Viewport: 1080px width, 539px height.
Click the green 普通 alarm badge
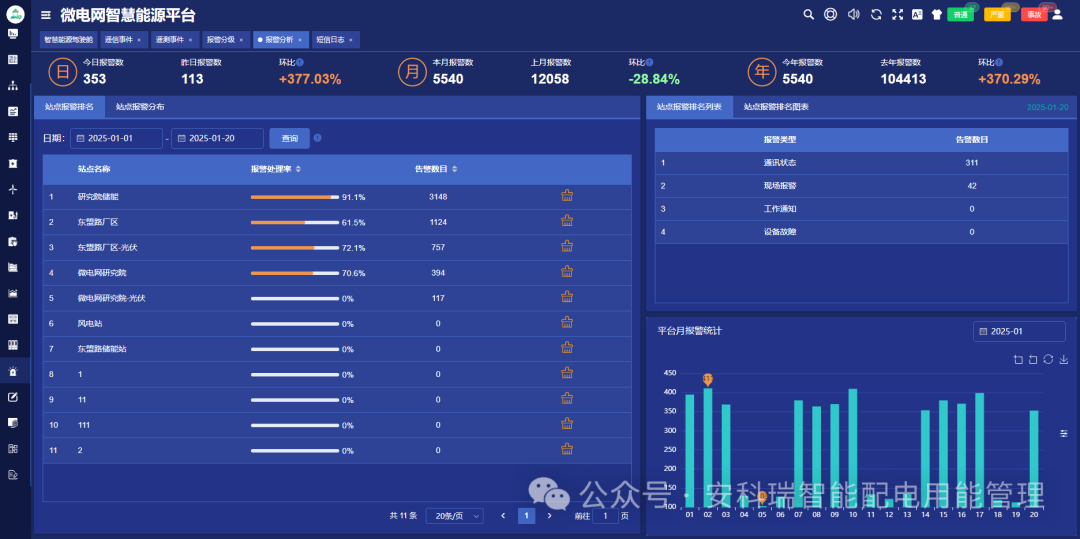tap(960, 14)
